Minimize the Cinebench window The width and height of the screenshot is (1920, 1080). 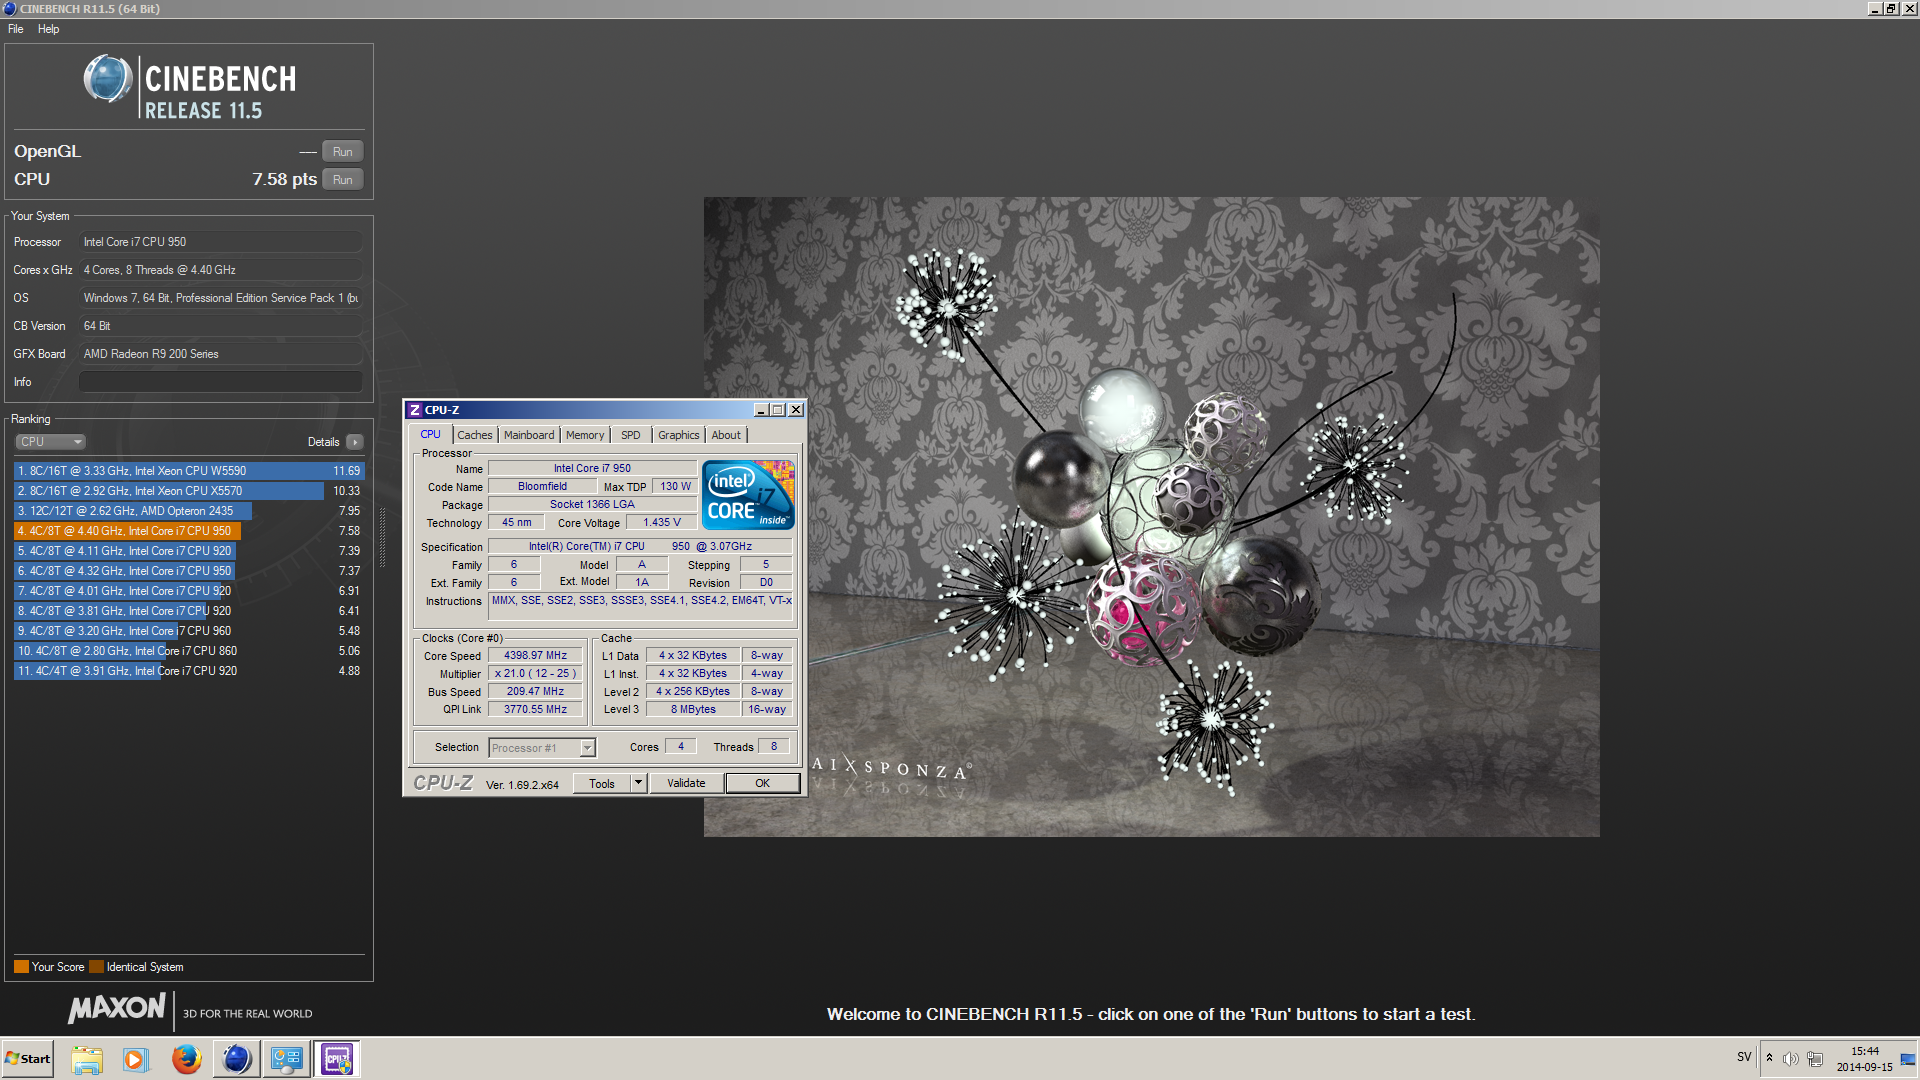point(1875,8)
